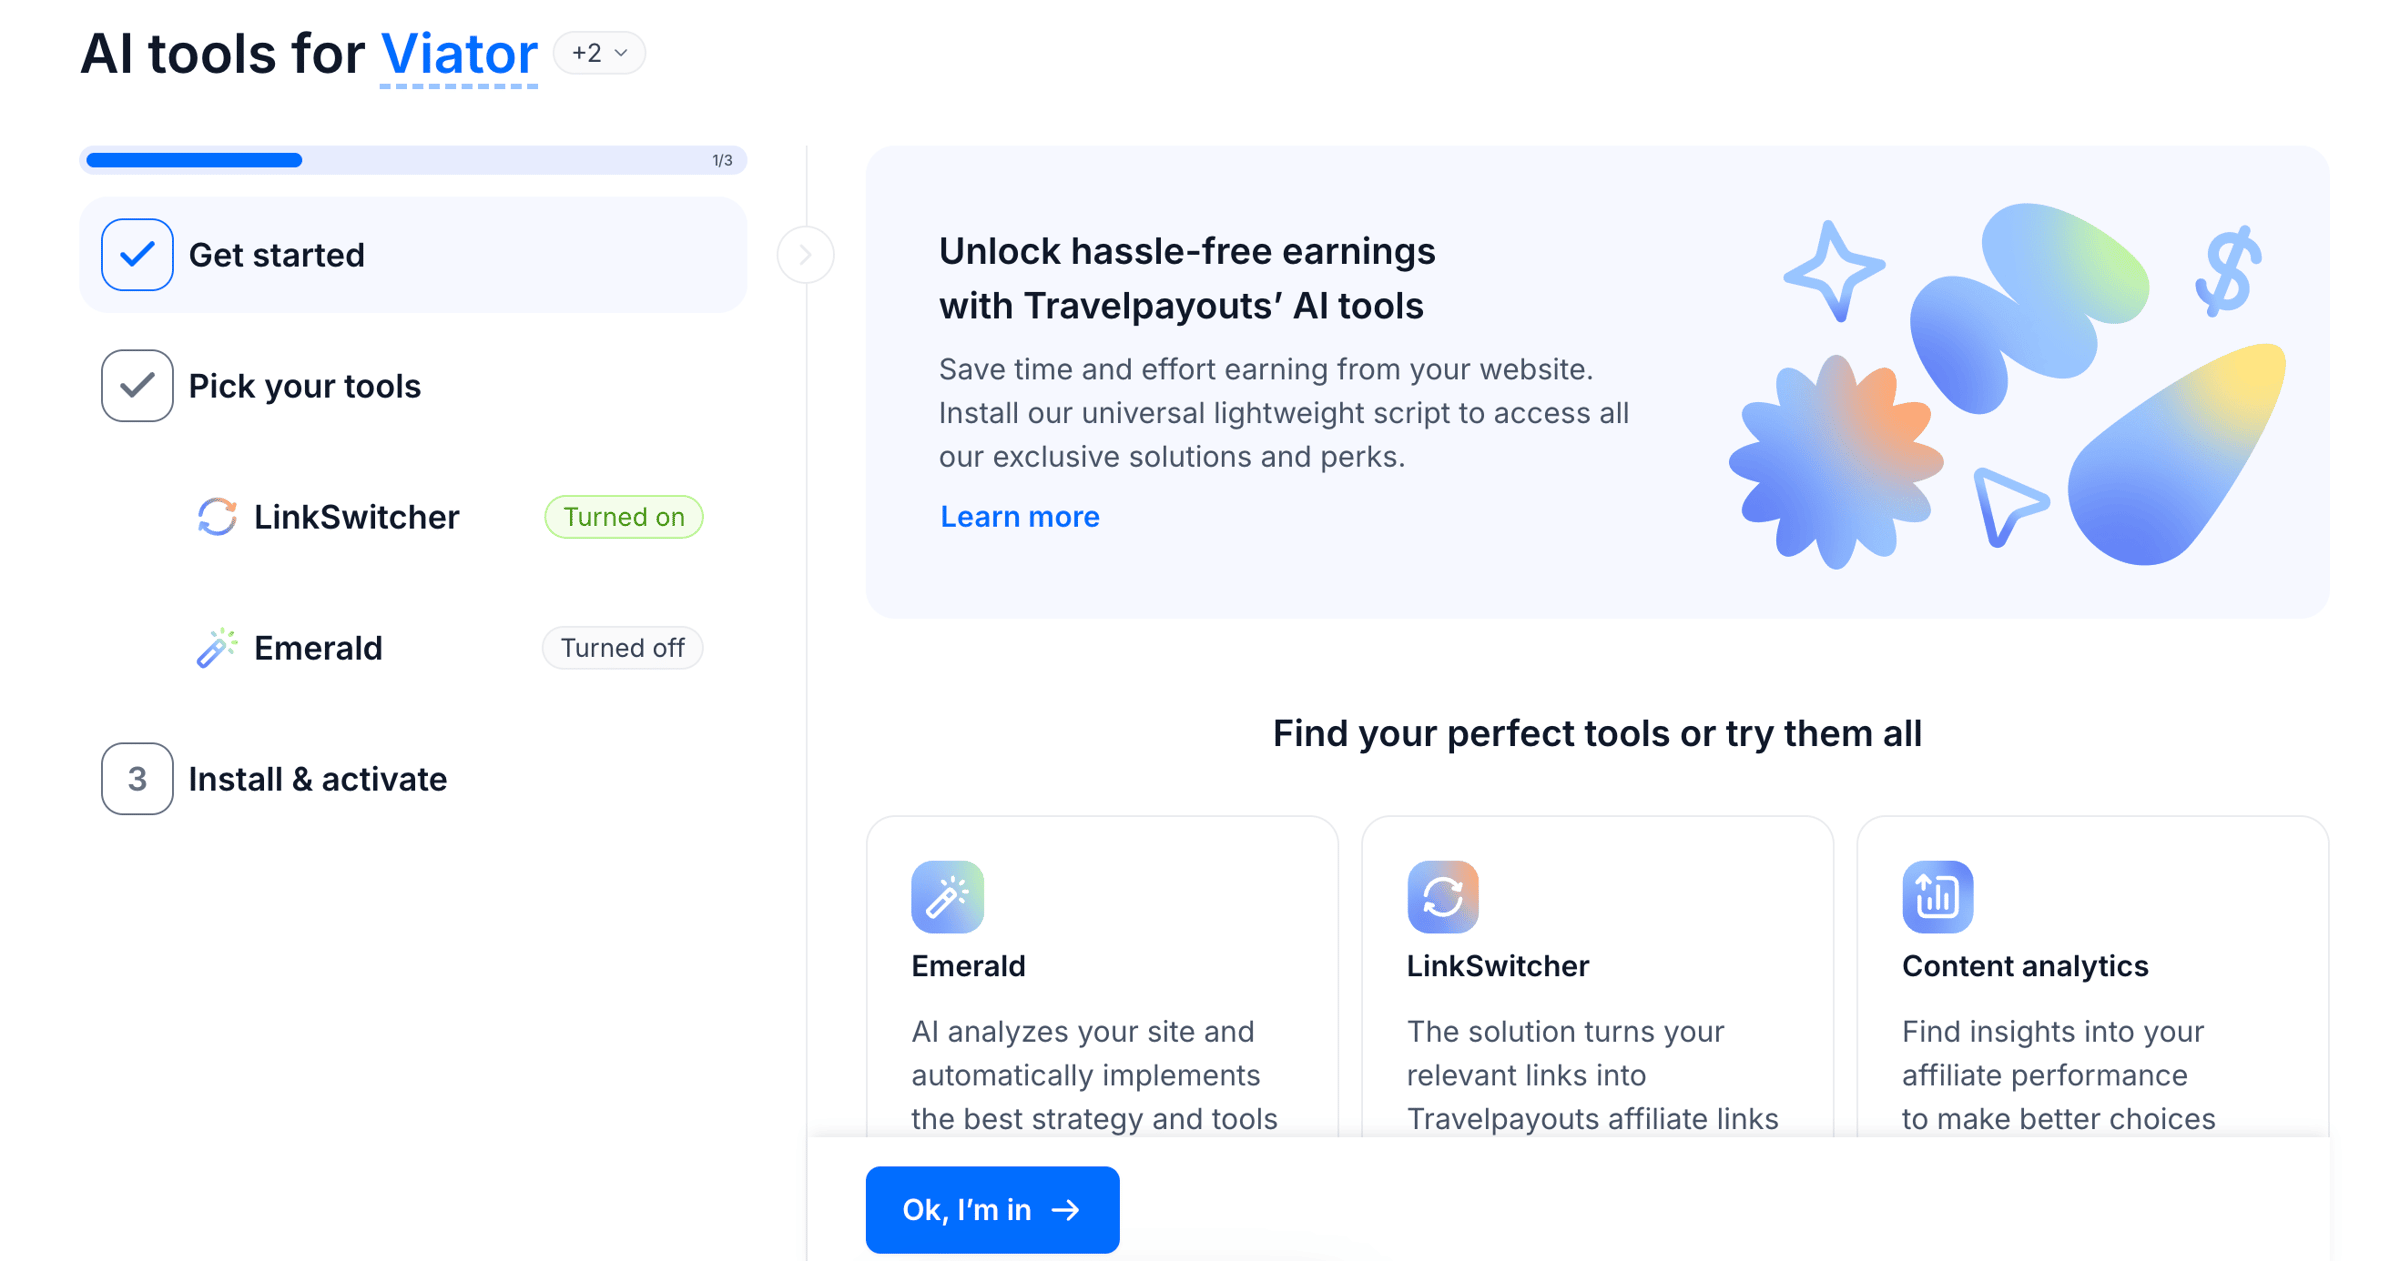
Task: Toggle LinkSwitcher Turned on badge
Action: click(x=623, y=517)
